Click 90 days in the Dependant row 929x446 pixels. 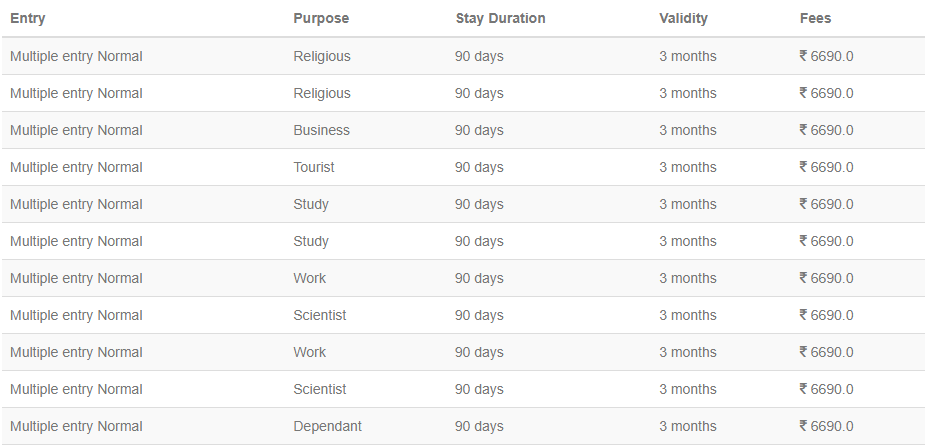[479, 426]
